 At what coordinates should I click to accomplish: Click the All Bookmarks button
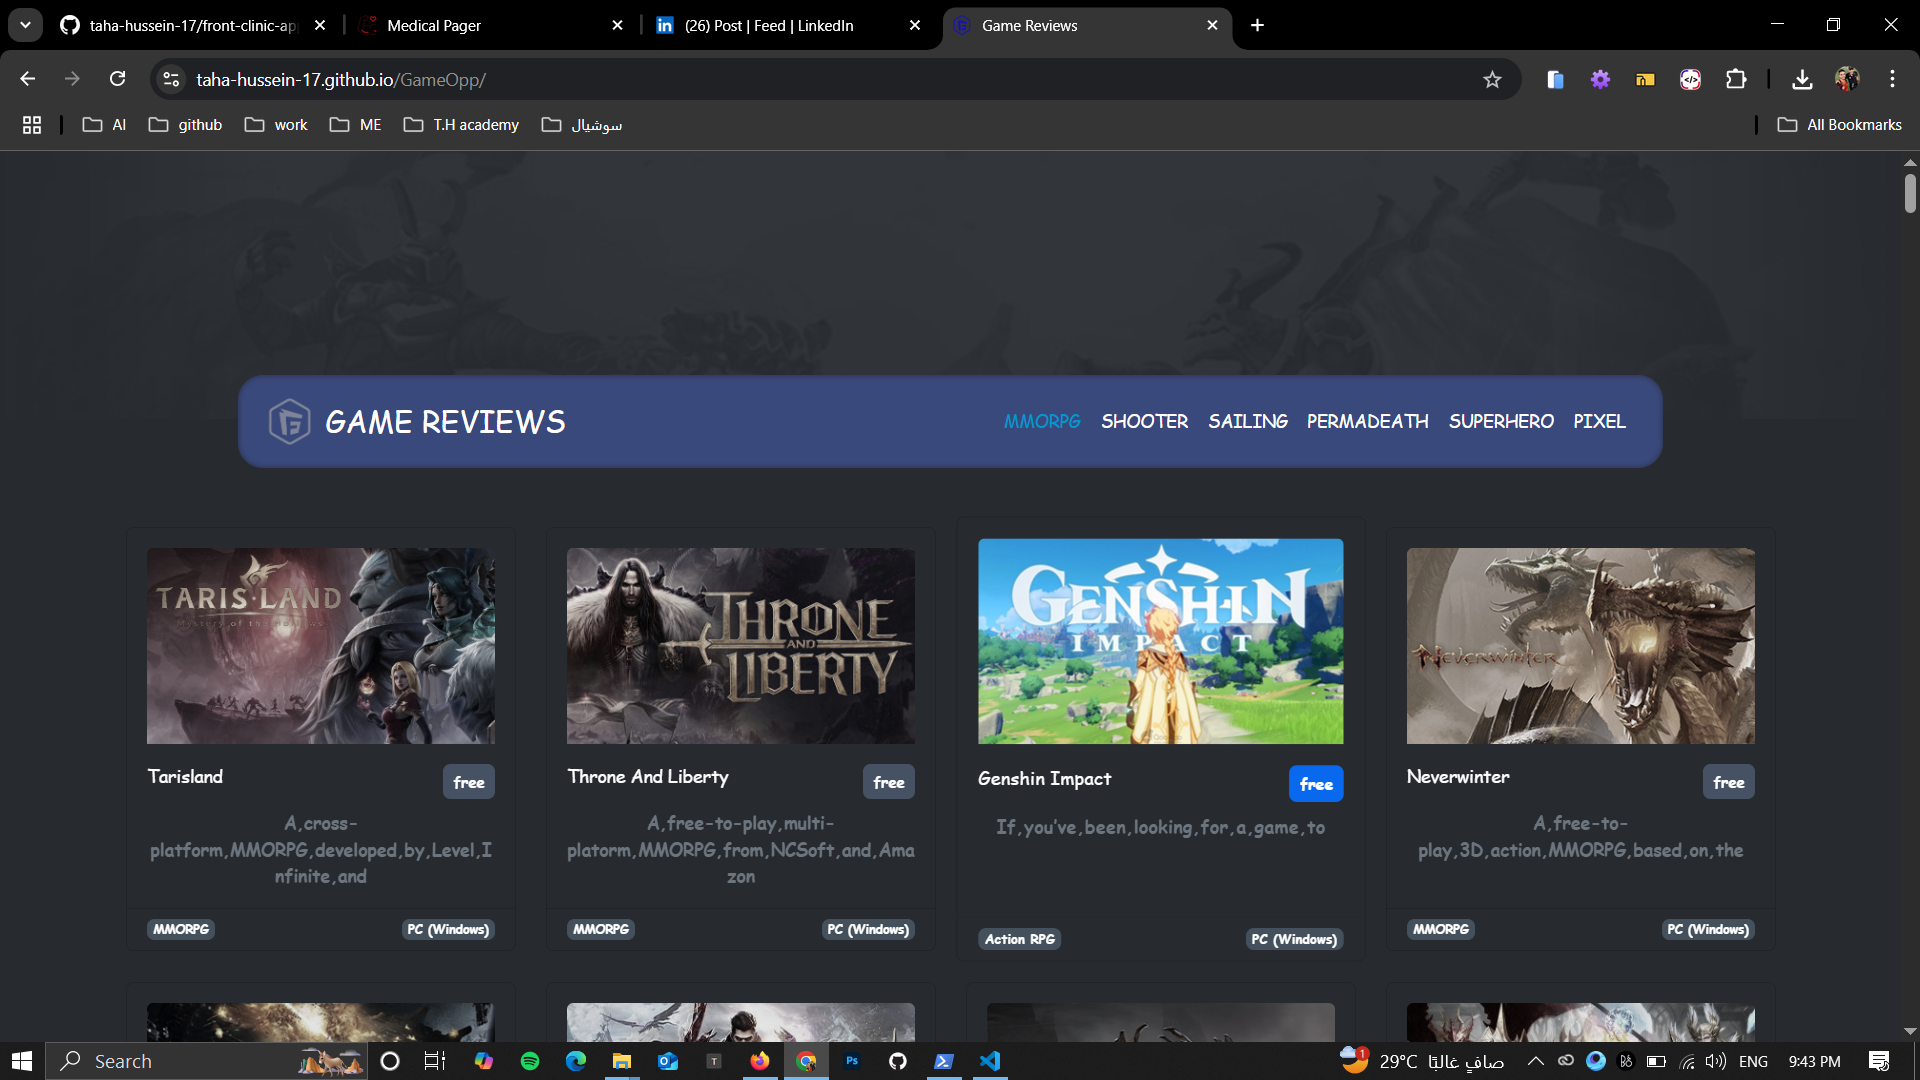click(x=1840, y=125)
